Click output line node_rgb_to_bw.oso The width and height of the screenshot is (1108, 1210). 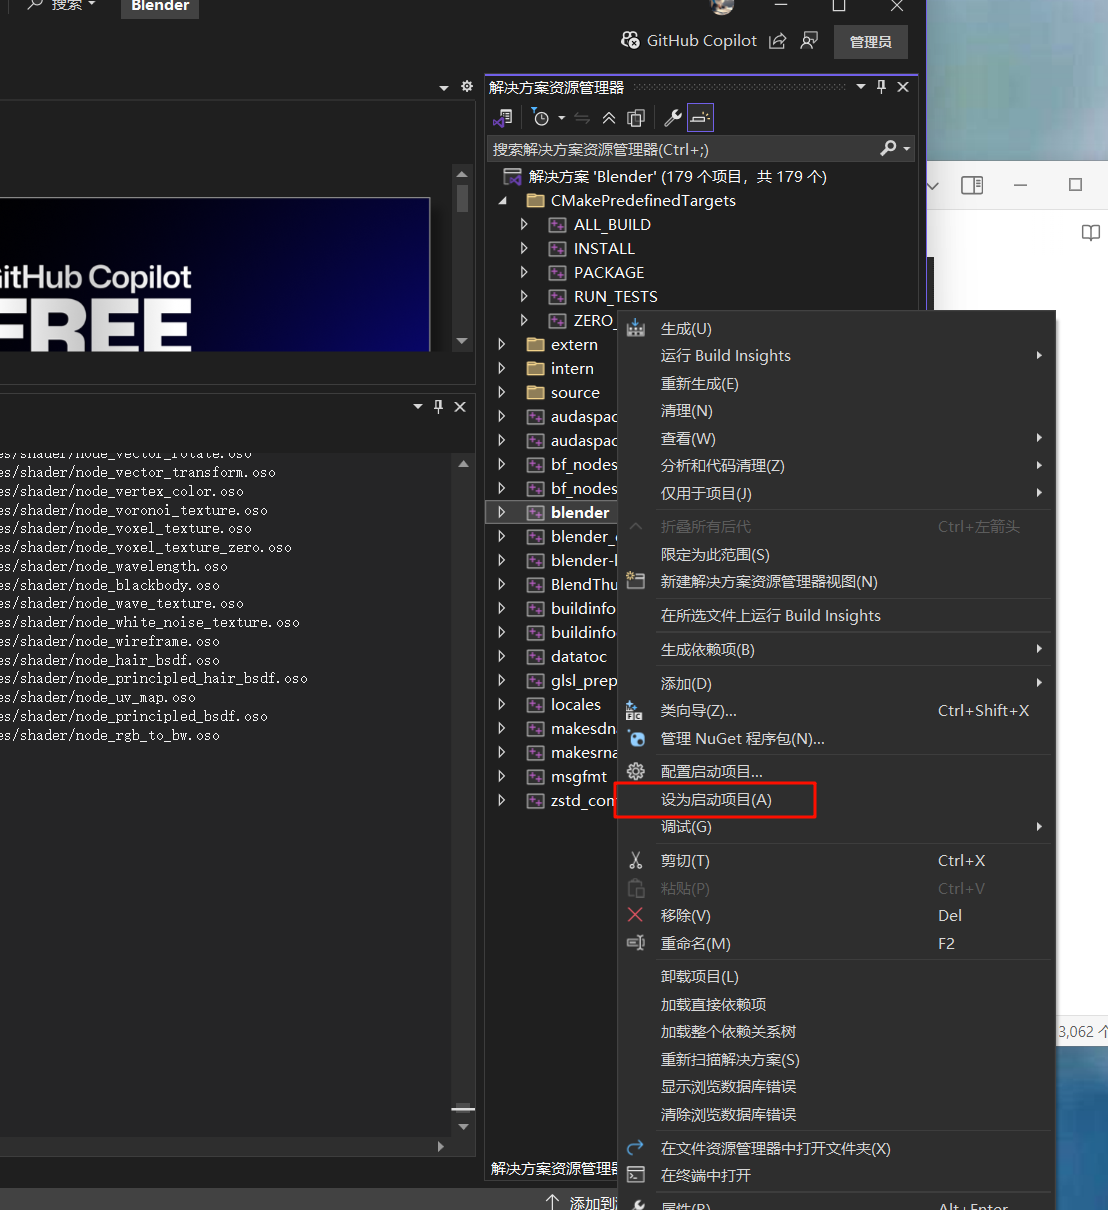point(110,735)
